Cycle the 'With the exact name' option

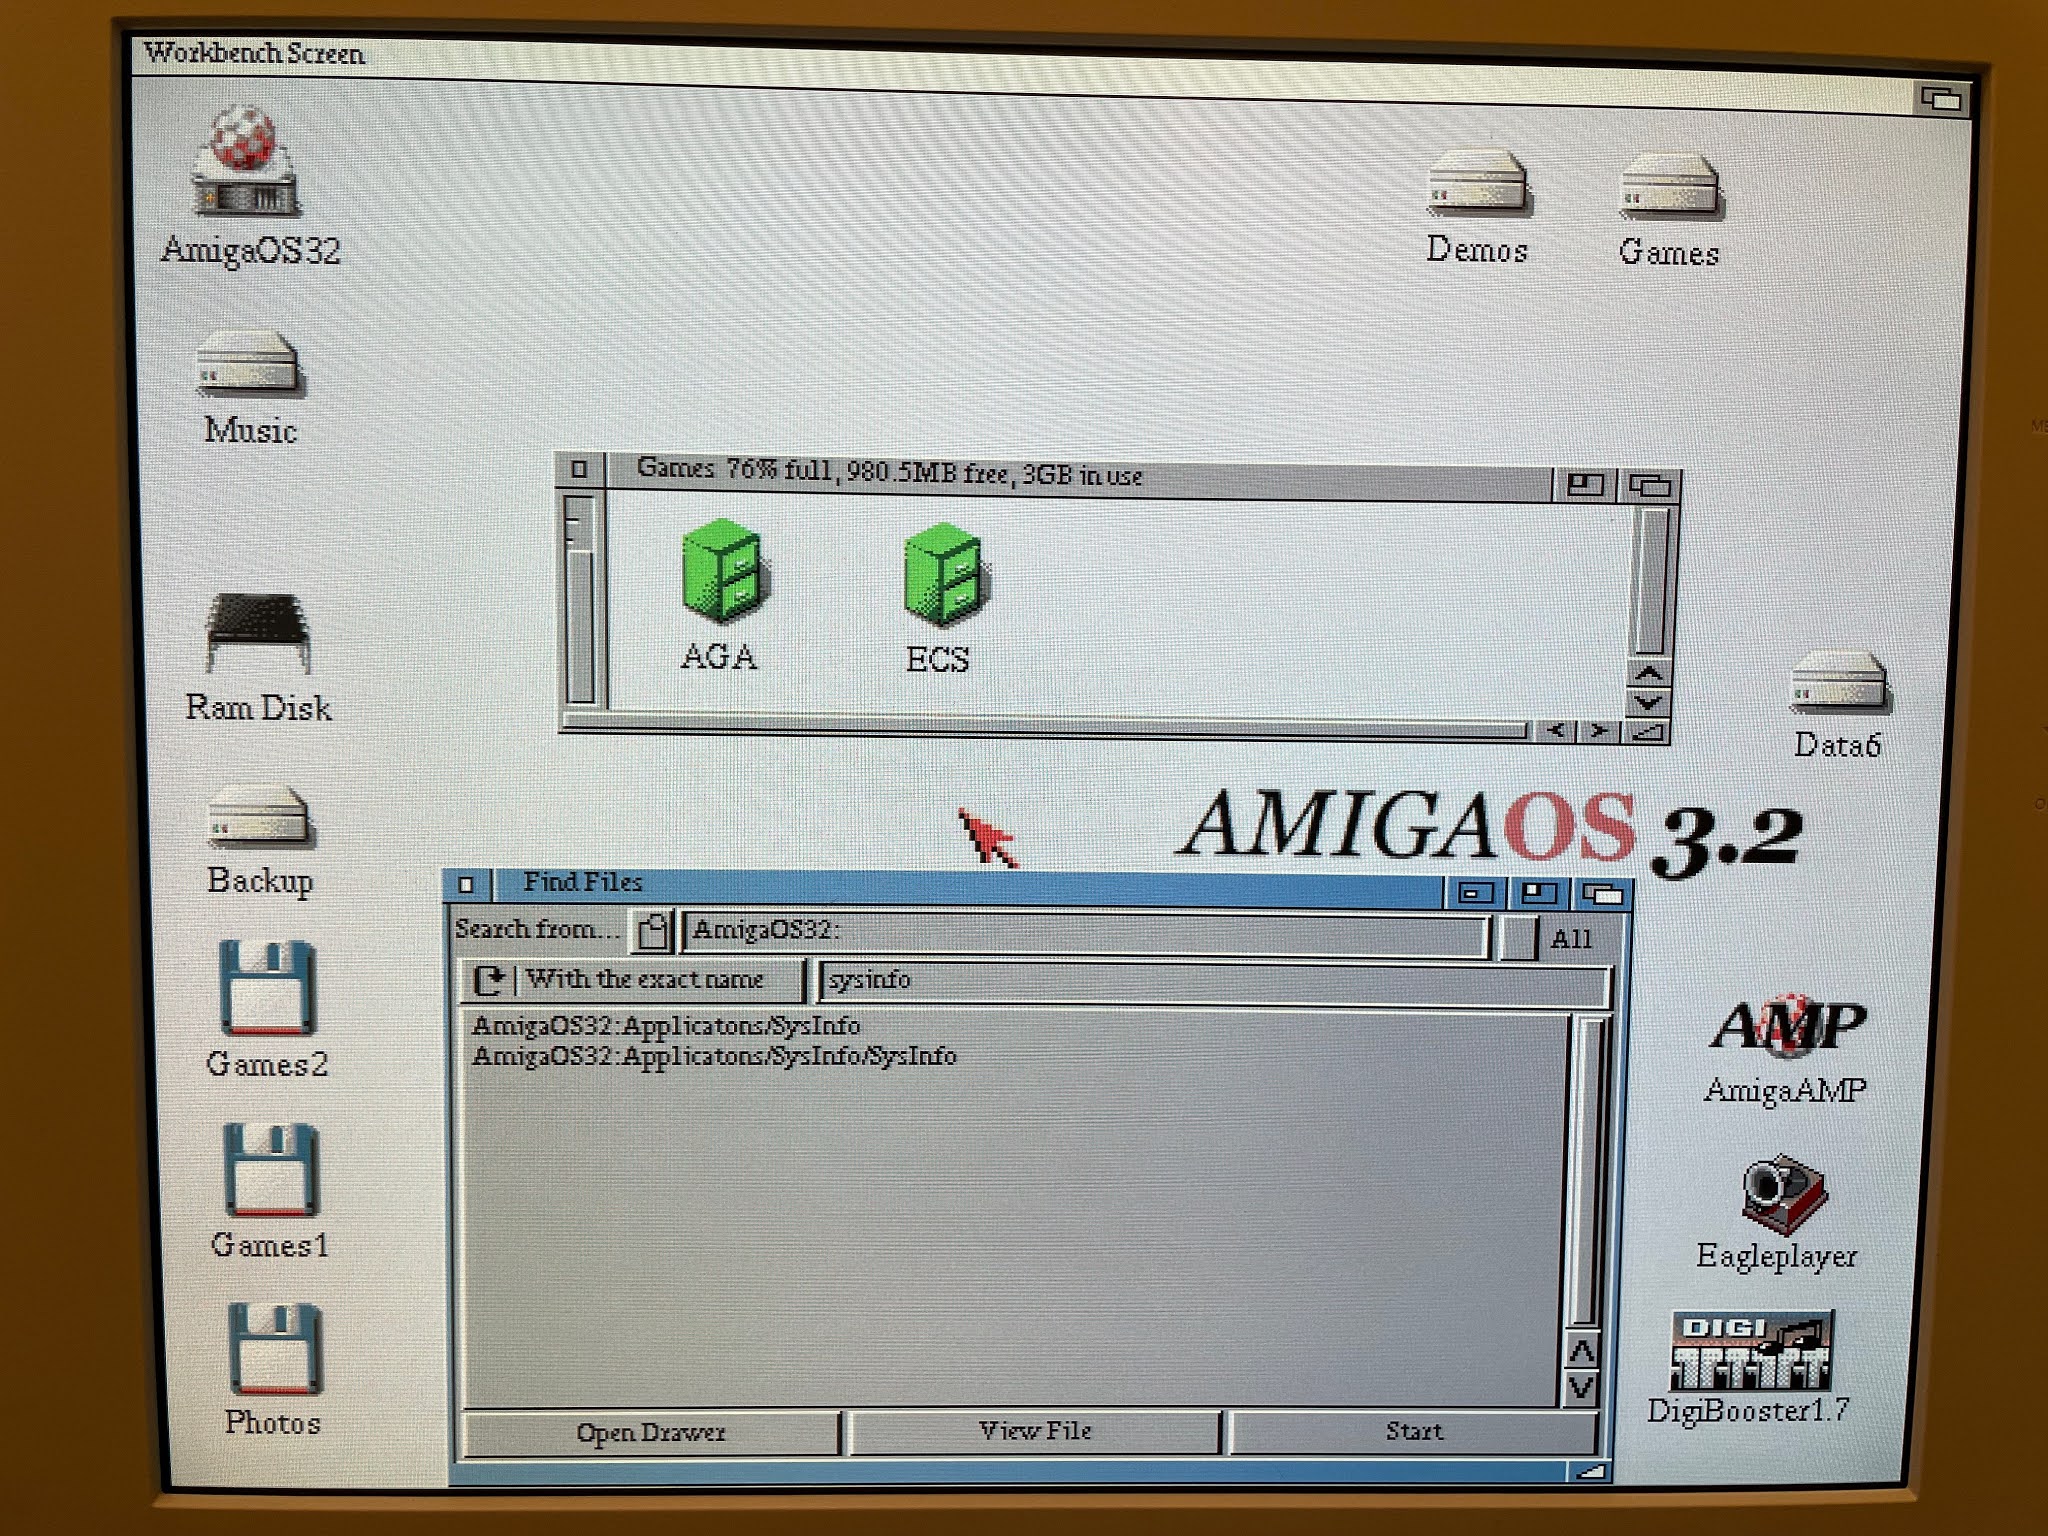coord(635,980)
